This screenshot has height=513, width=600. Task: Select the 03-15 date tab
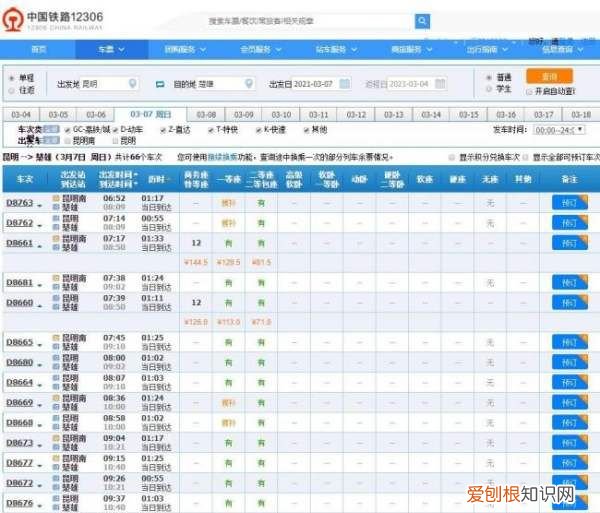tap(469, 115)
